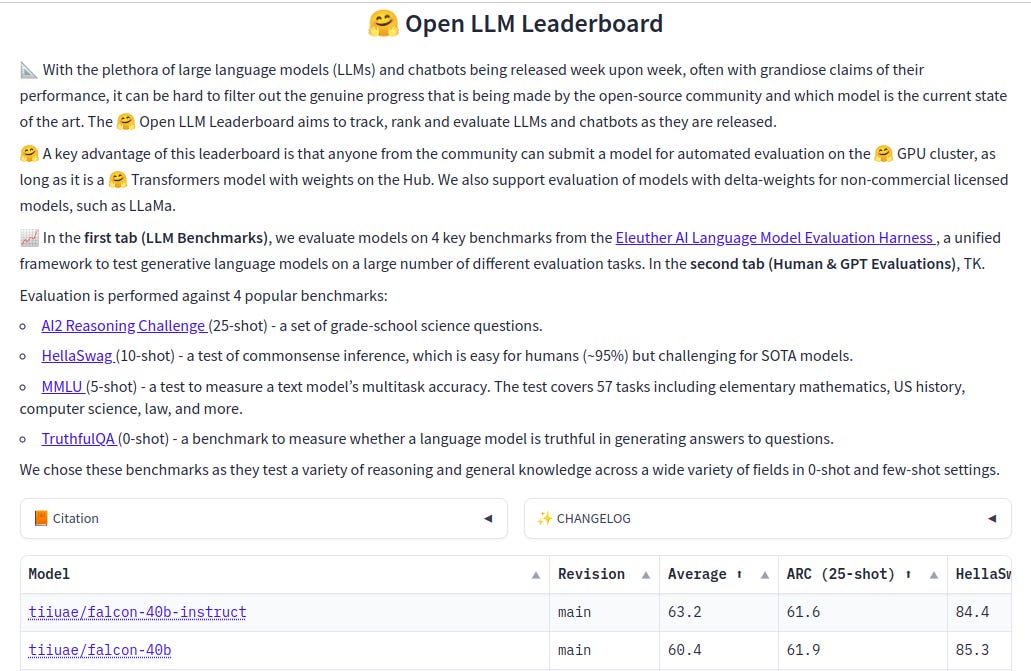
Task: Click 'Evaluation is performed against 4 popular benchmarks' text
Action: click(x=204, y=296)
